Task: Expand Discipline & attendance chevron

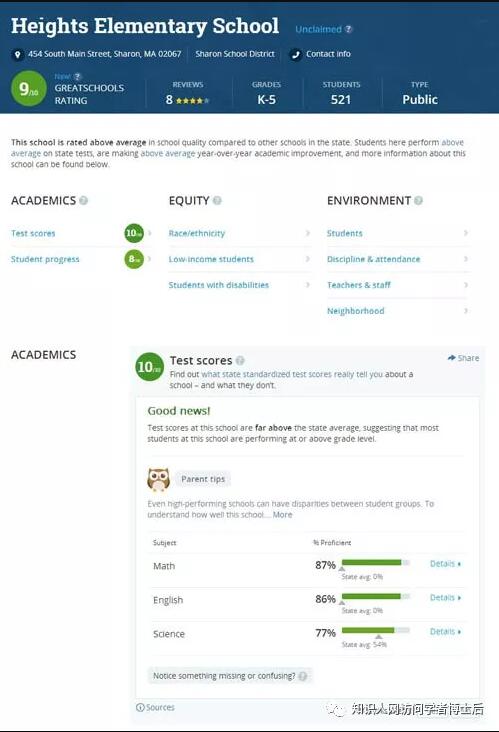Action: [465, 259]
